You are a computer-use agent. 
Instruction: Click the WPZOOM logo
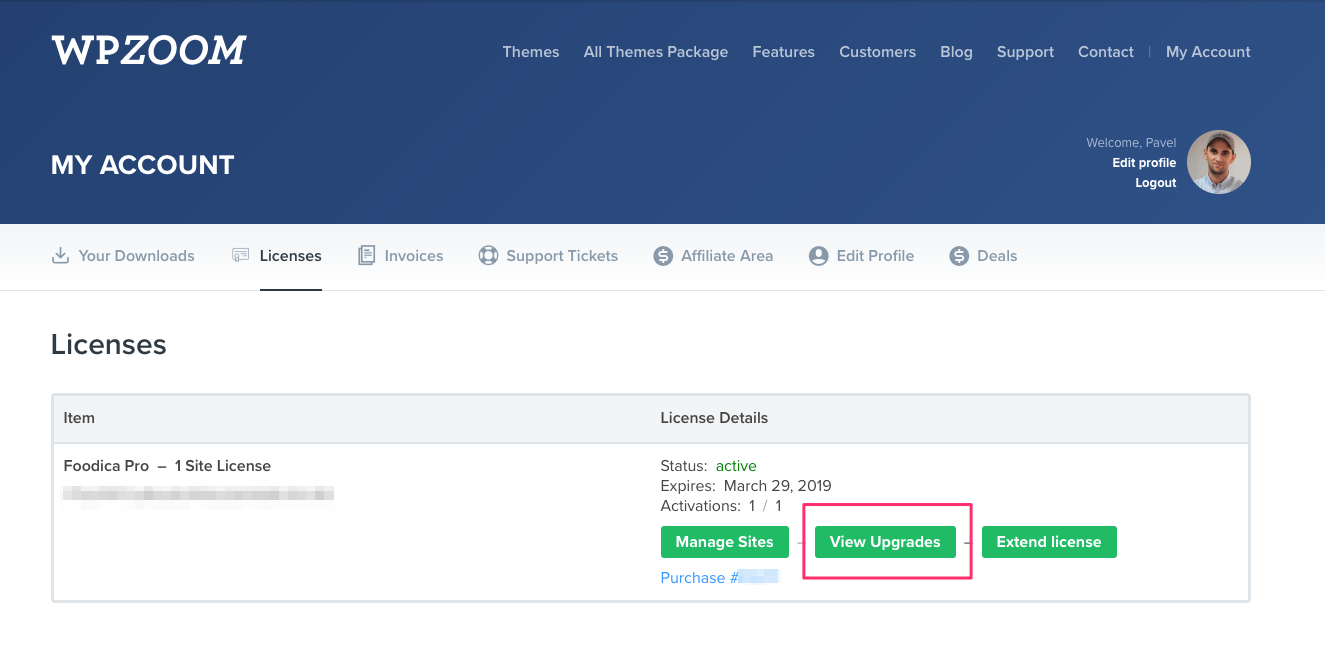click(148, 51)
